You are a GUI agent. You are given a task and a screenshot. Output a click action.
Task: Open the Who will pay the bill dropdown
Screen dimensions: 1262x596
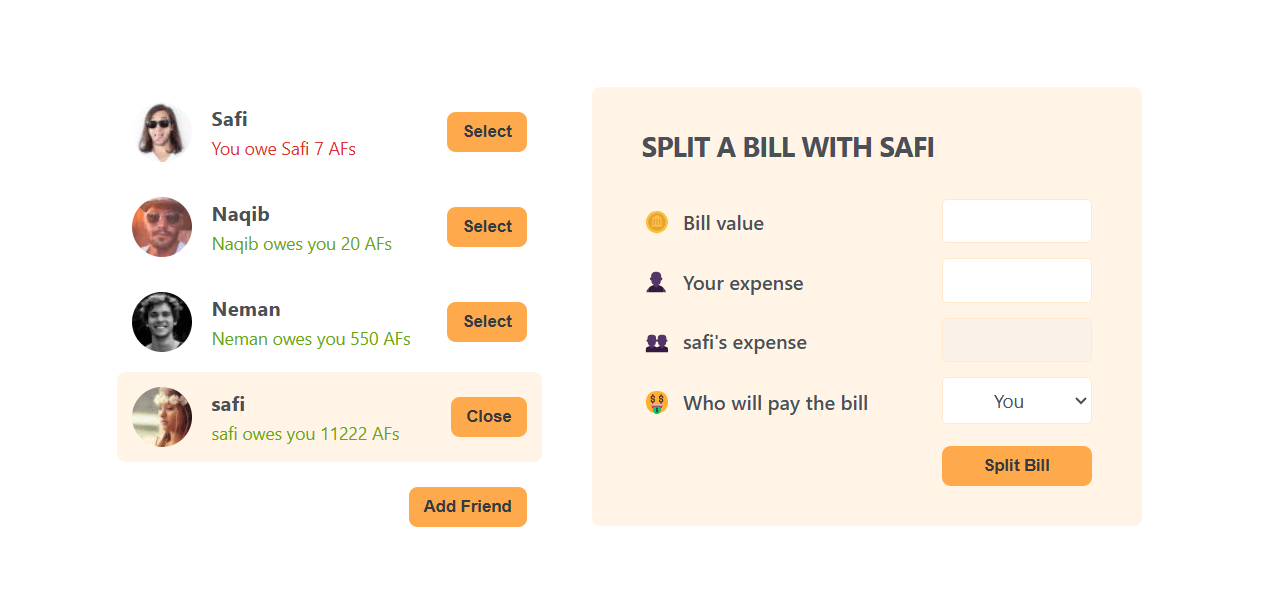1016,401
